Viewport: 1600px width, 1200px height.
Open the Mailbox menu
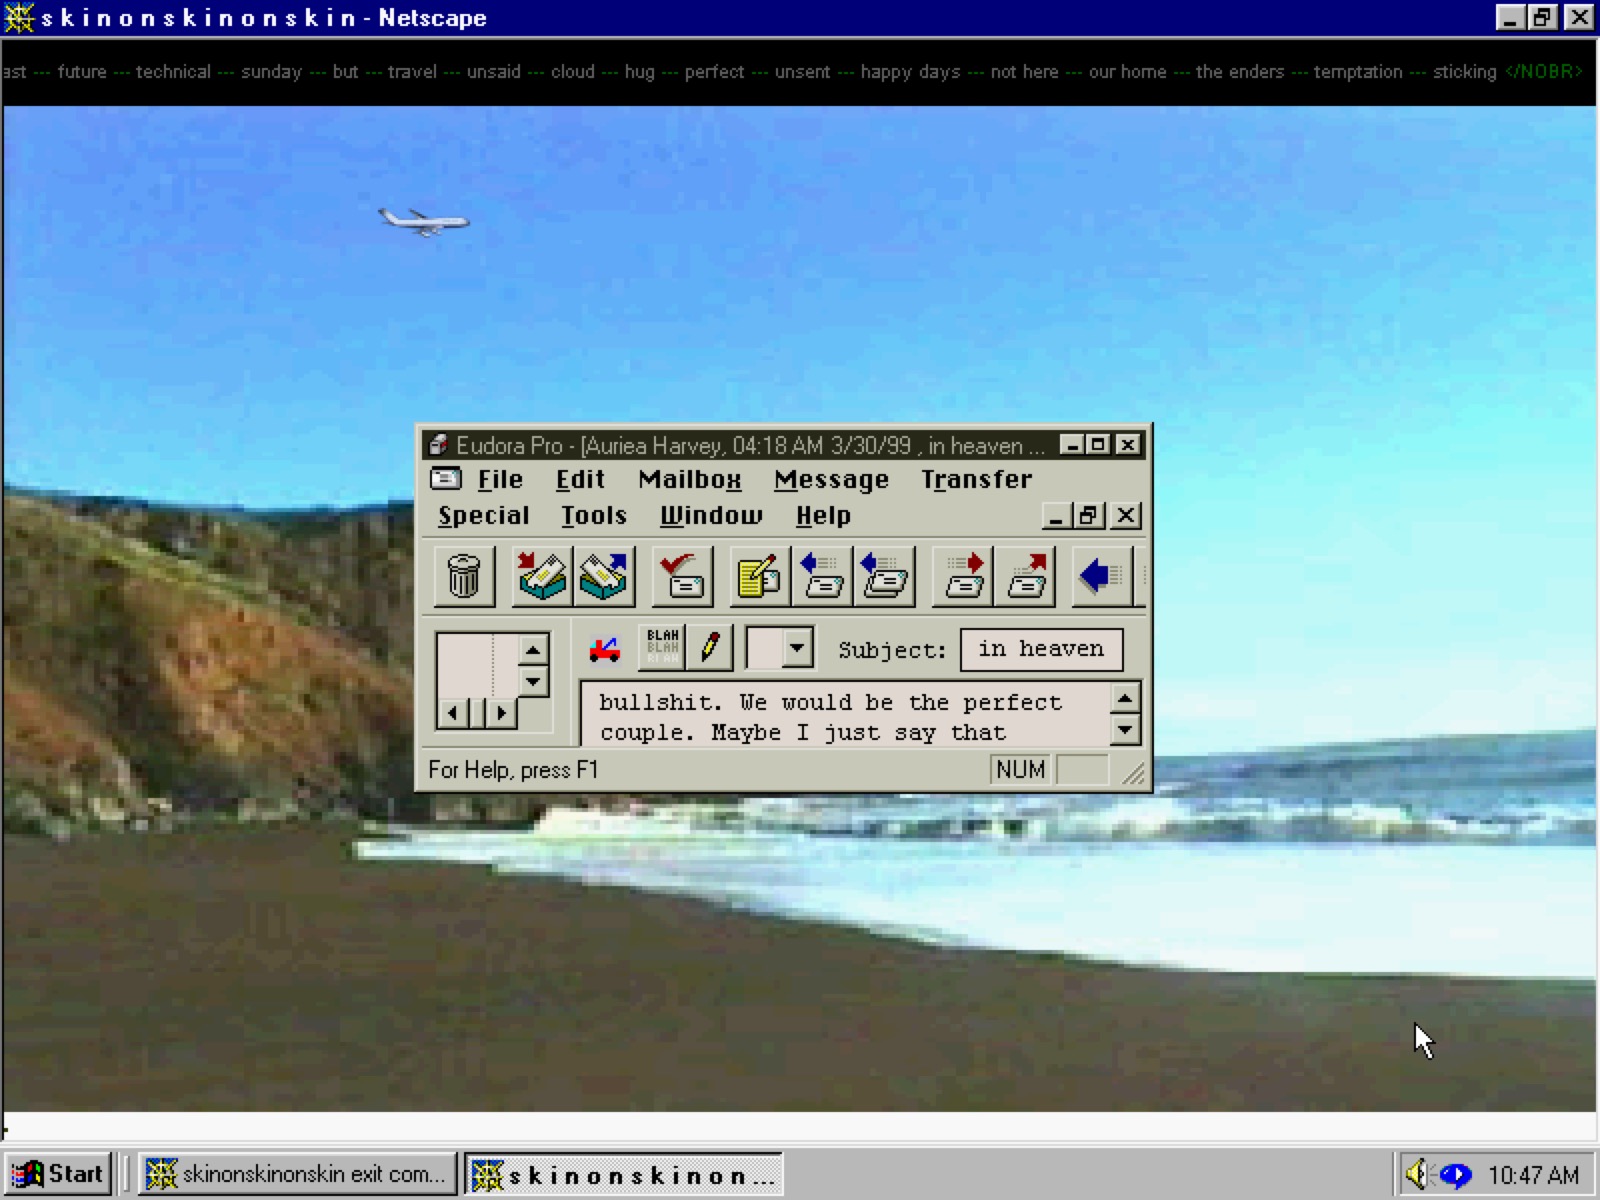(x=690, y=480)
